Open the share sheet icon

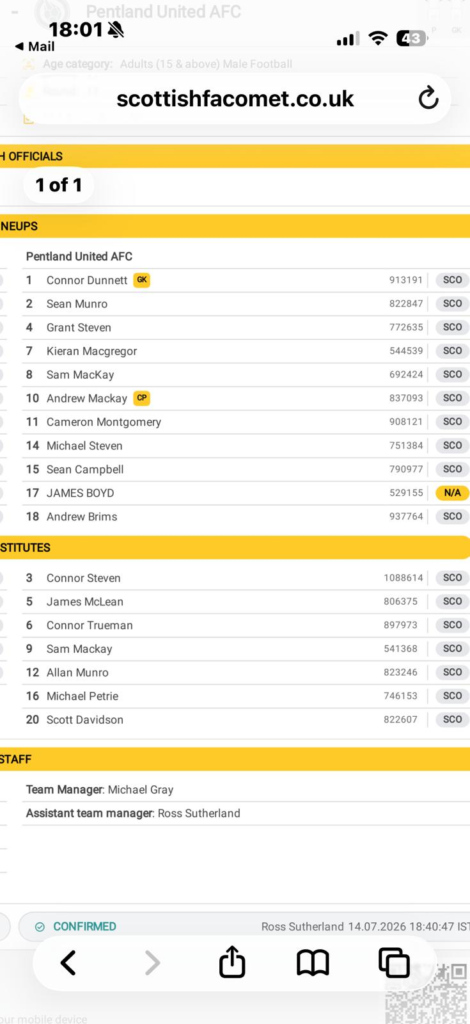232,962
